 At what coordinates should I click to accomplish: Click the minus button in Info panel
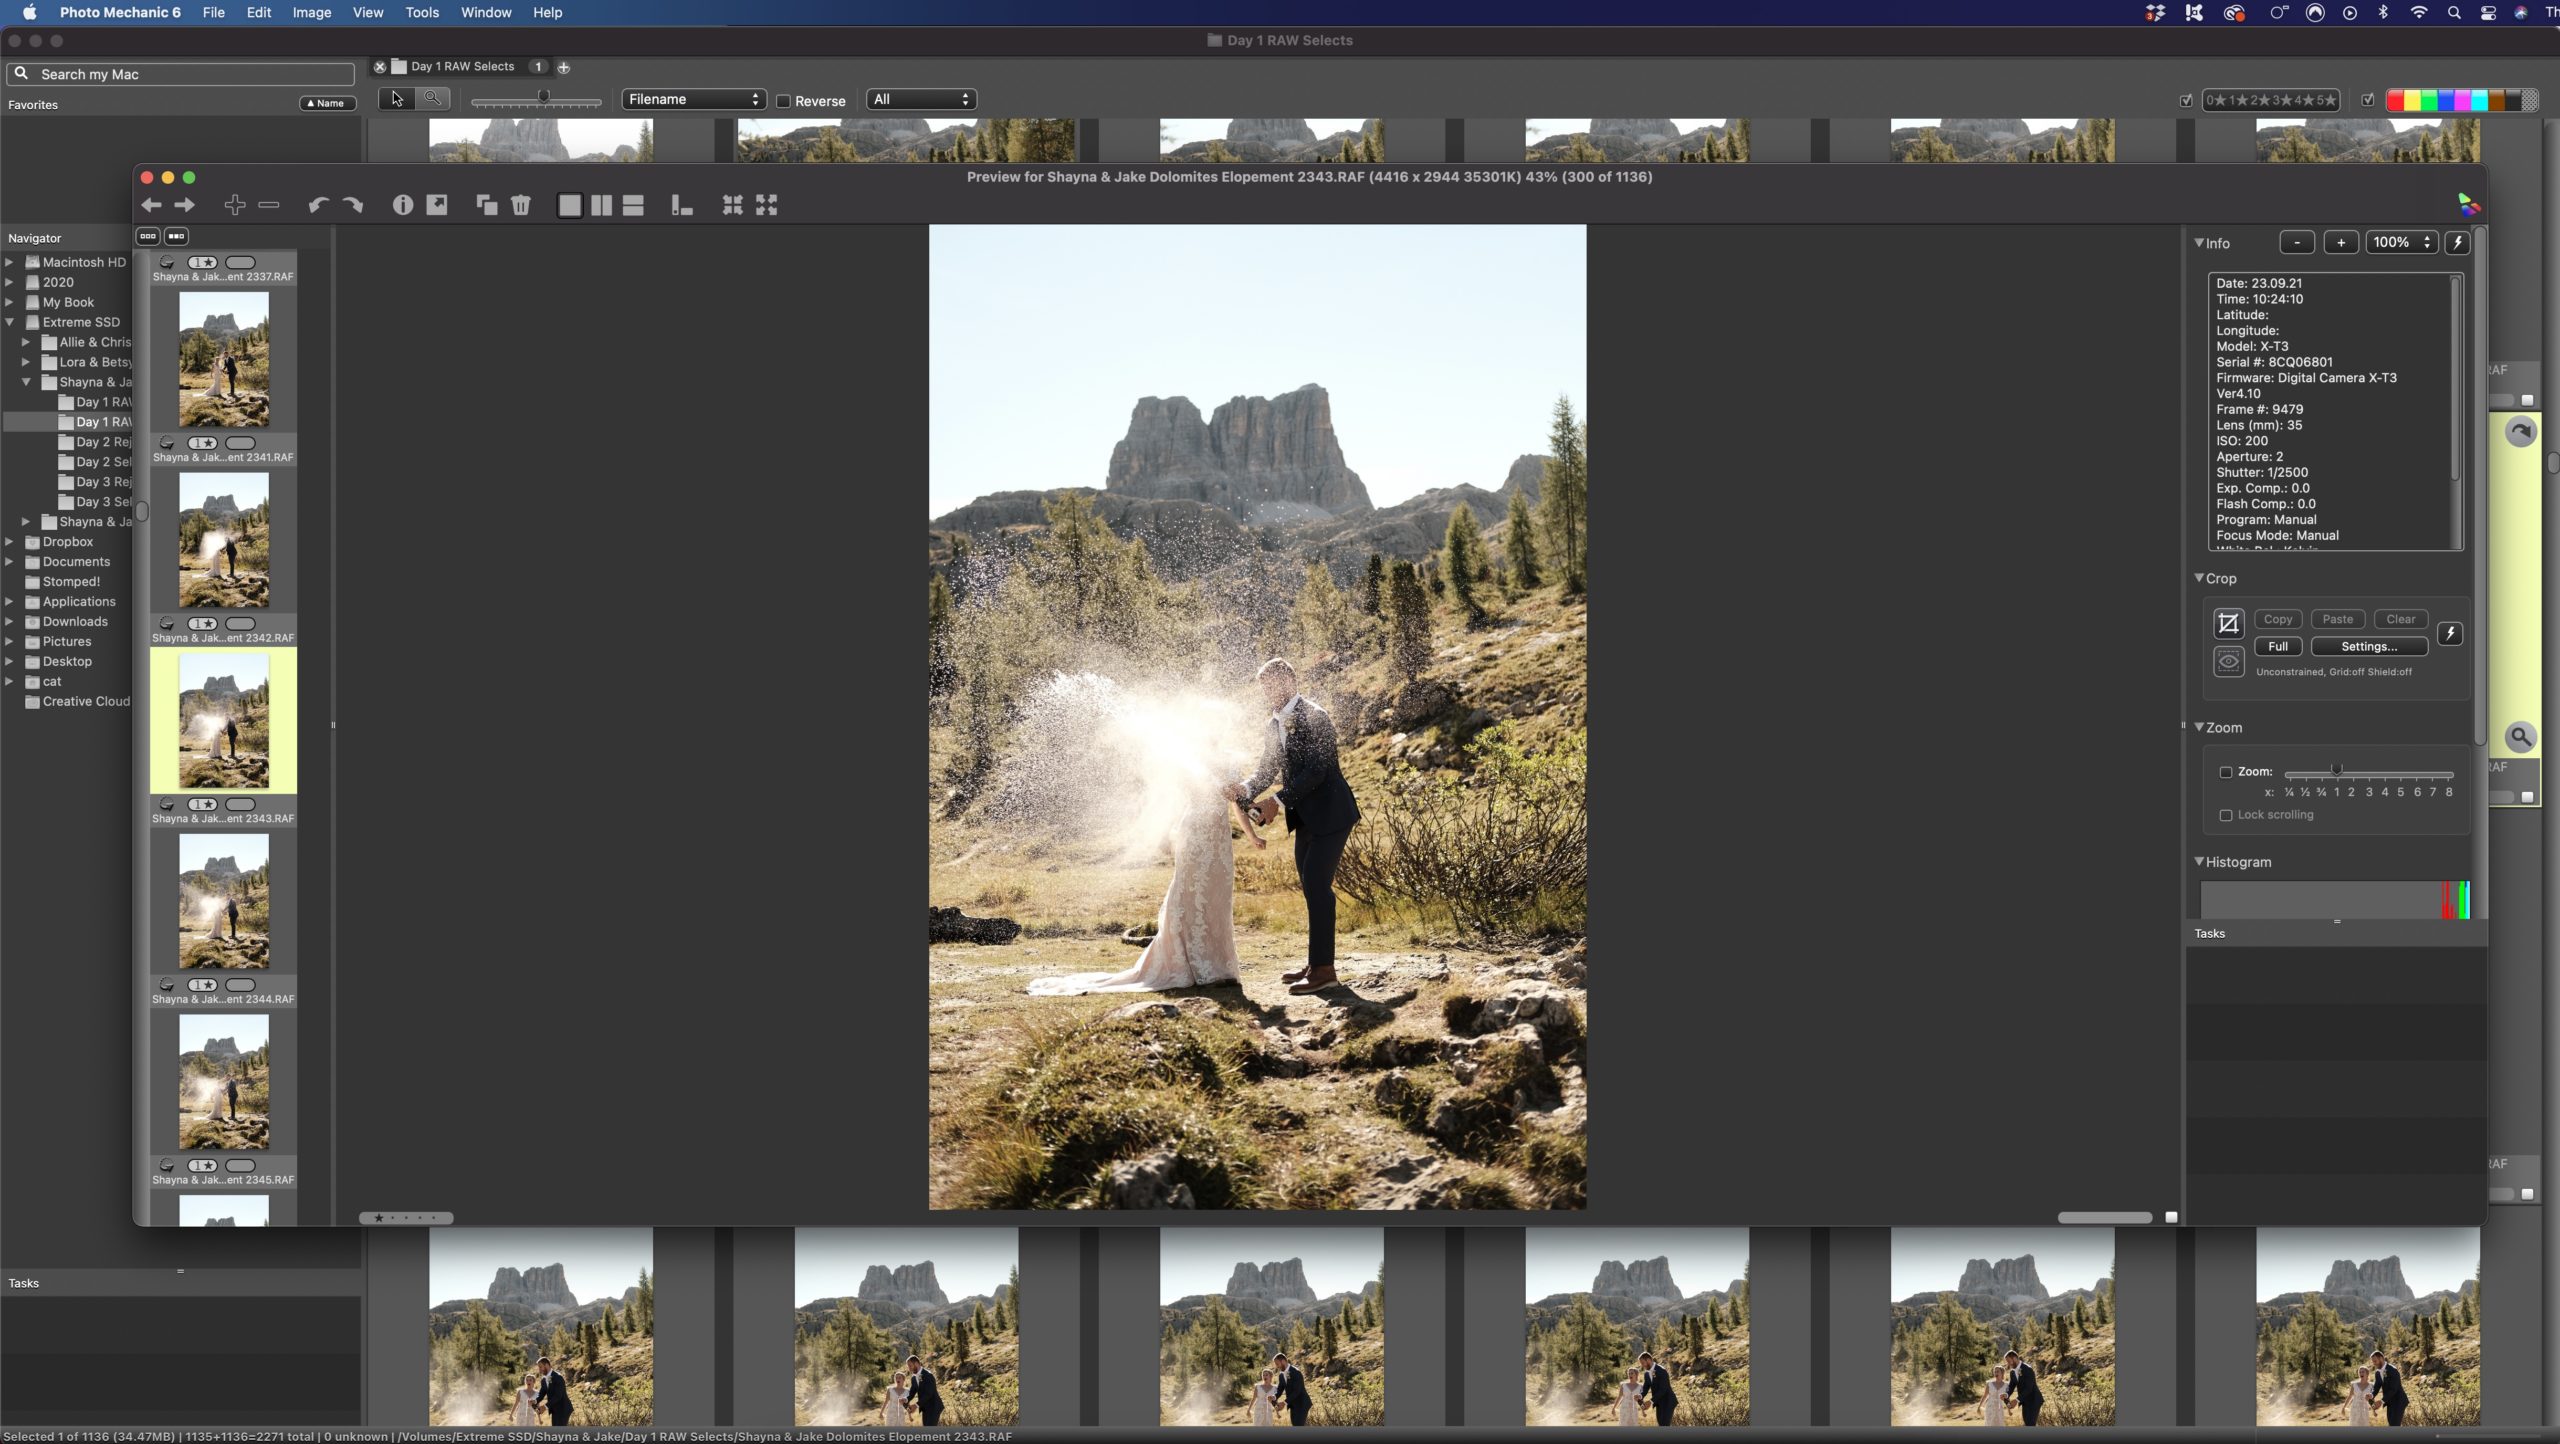2297,242
